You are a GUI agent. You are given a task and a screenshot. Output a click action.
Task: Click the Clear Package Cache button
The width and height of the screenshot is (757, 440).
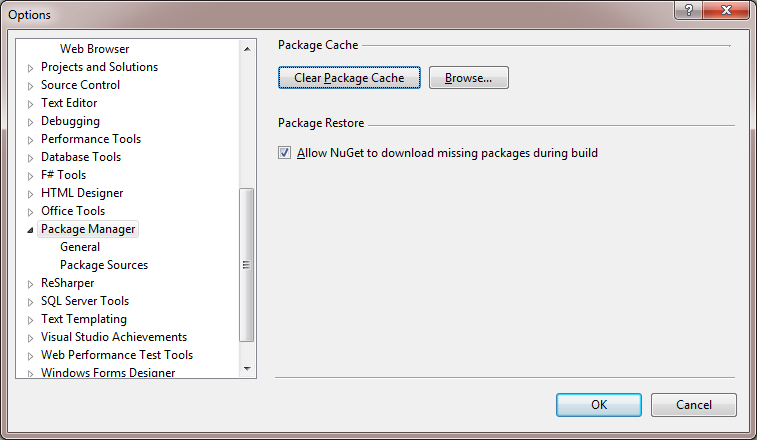349,78
